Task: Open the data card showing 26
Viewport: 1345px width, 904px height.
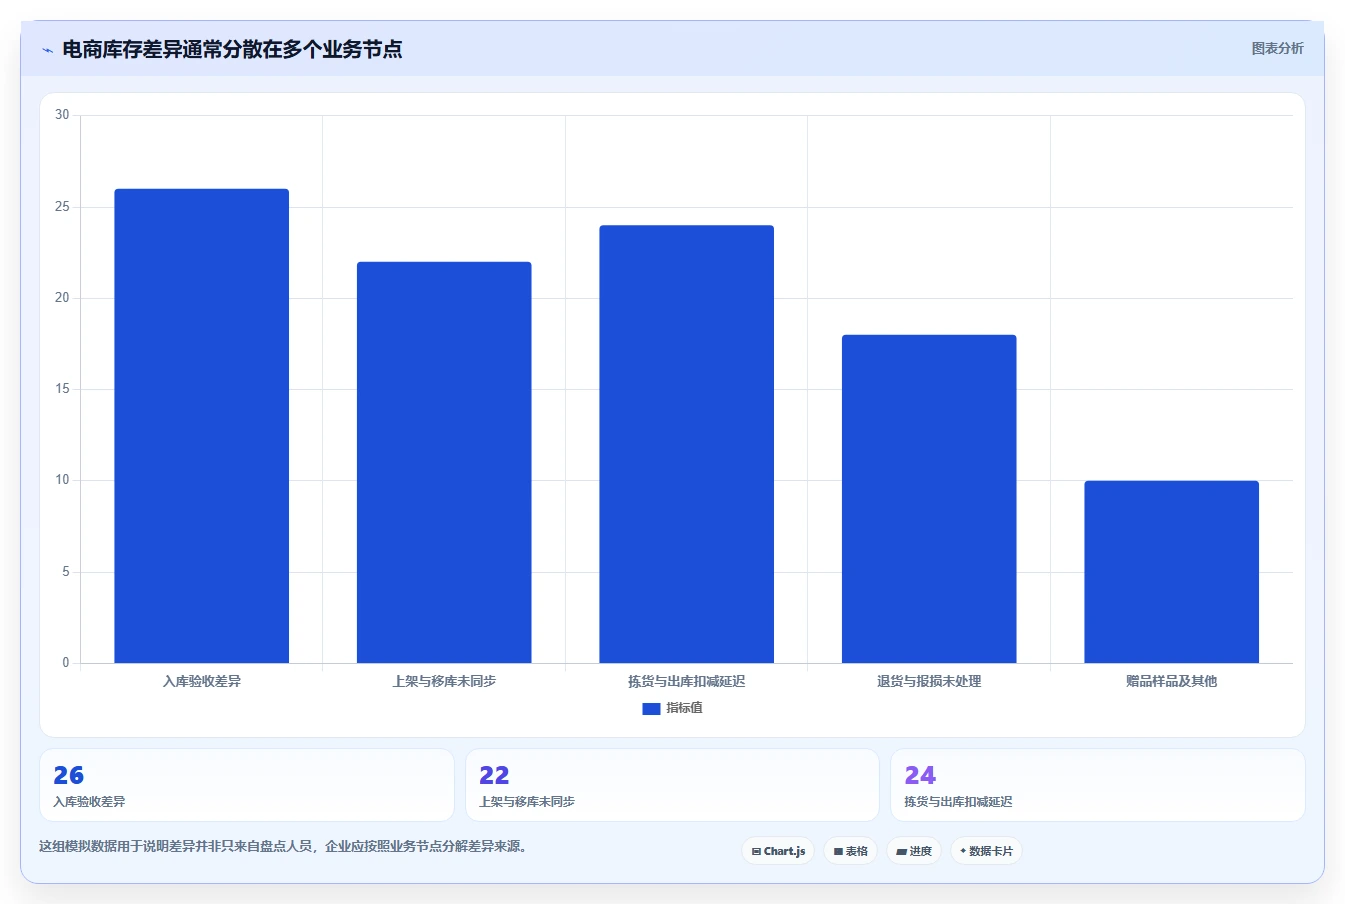Action: (247, 785)
